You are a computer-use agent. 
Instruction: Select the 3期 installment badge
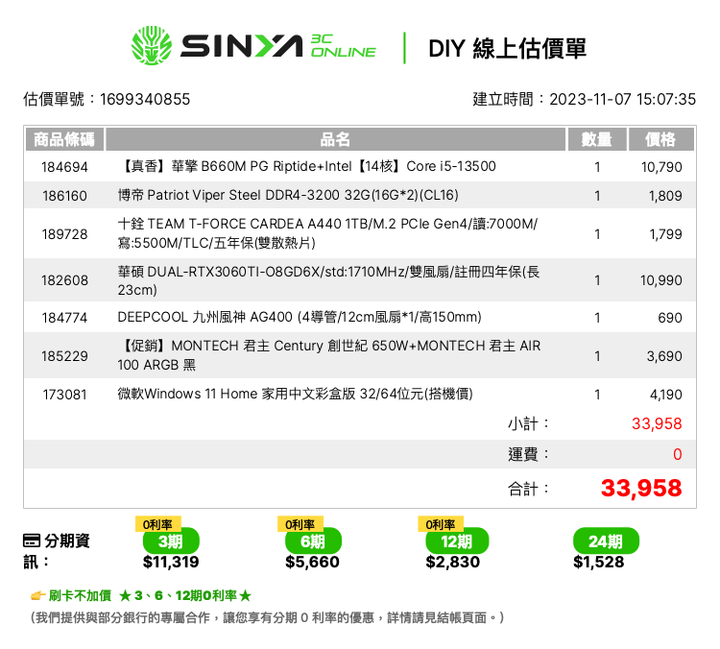171,541
